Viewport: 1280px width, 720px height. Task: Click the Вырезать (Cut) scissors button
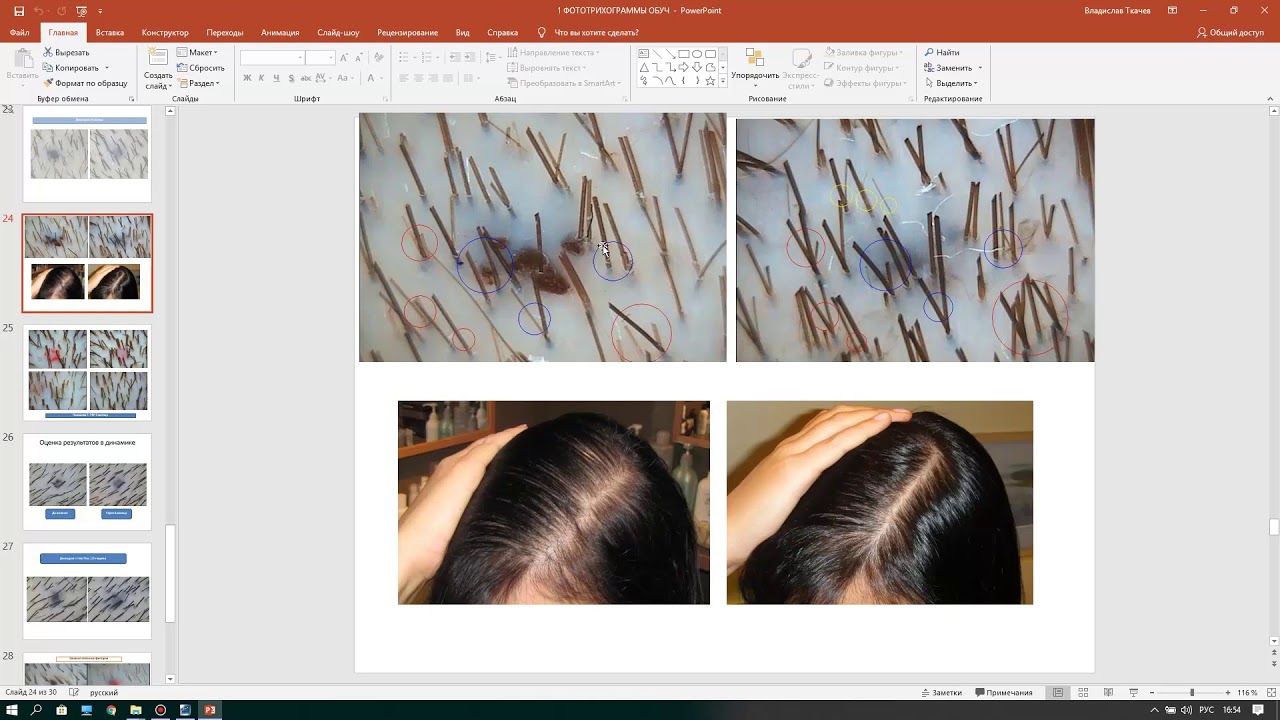(66, 52)
